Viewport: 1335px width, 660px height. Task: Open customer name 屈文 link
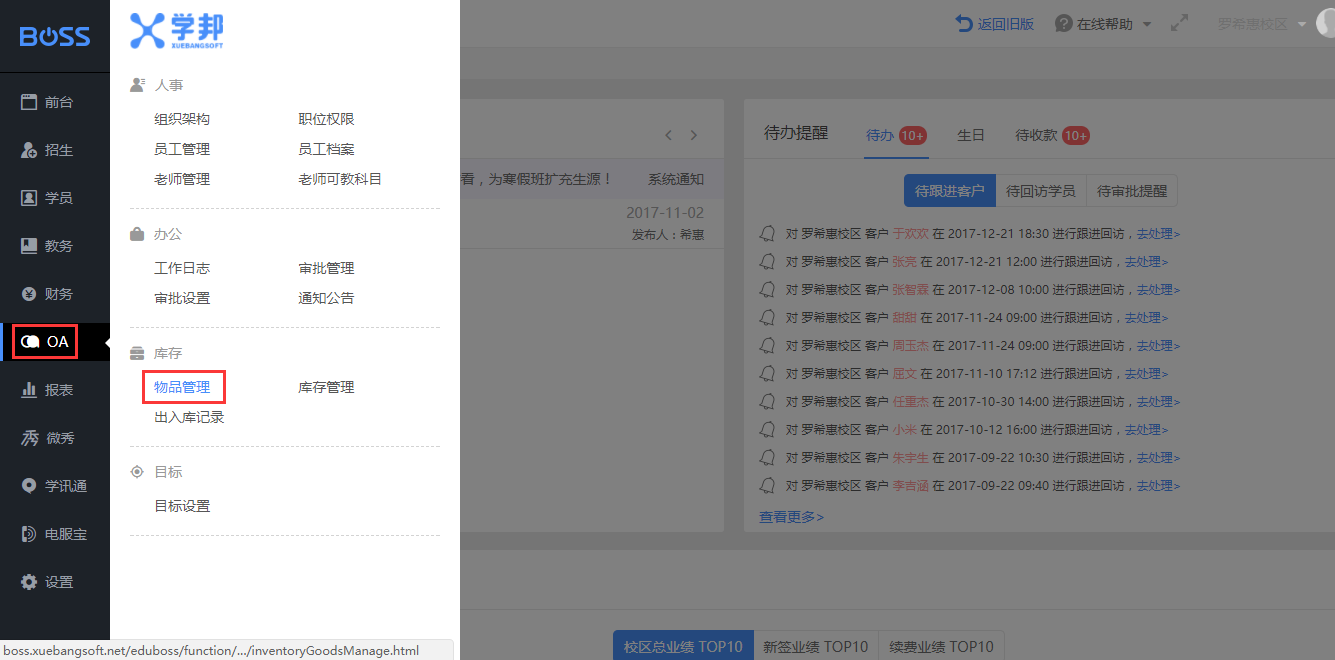coord(904,374)
